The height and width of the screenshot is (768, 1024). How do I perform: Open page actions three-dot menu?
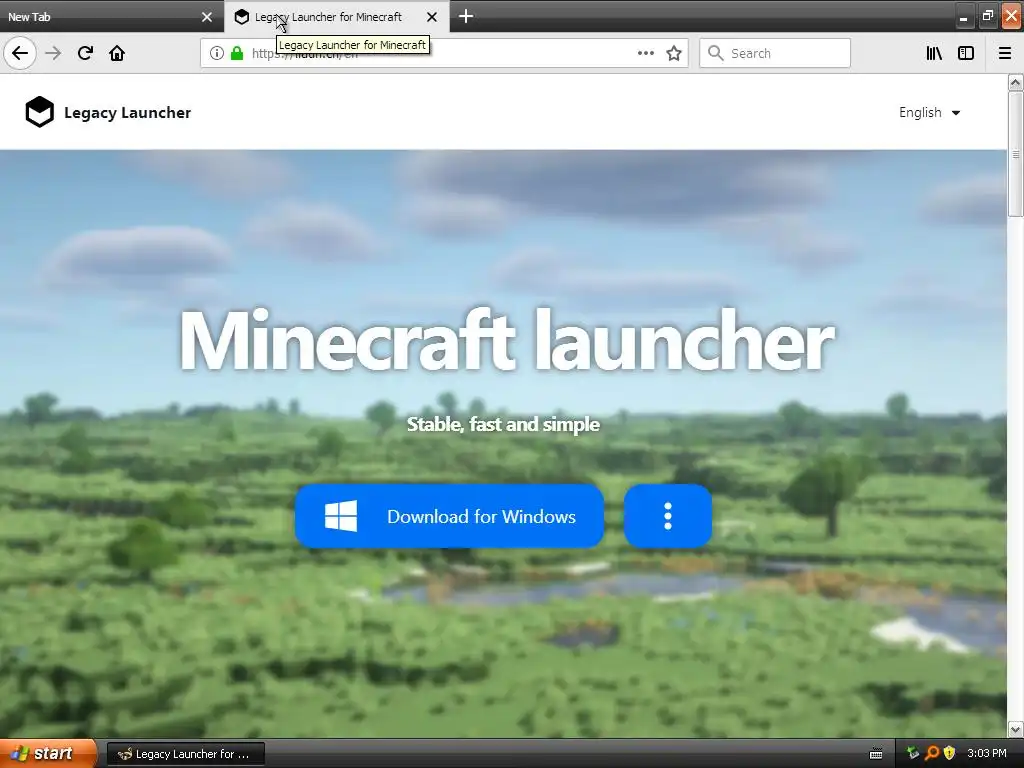coord(646,53)
